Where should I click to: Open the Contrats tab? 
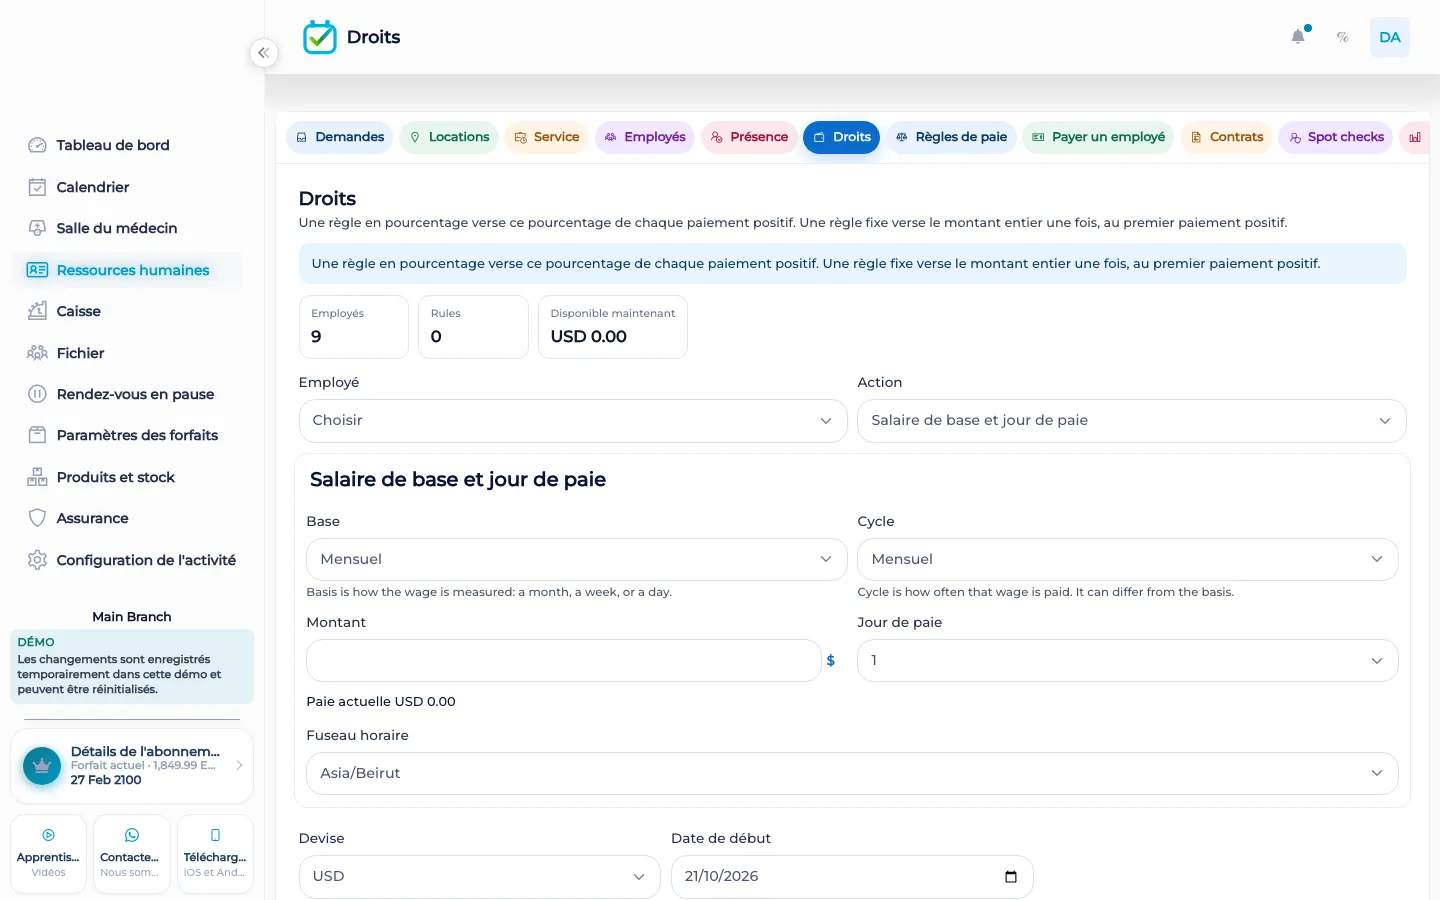[x=1226, y=137]
